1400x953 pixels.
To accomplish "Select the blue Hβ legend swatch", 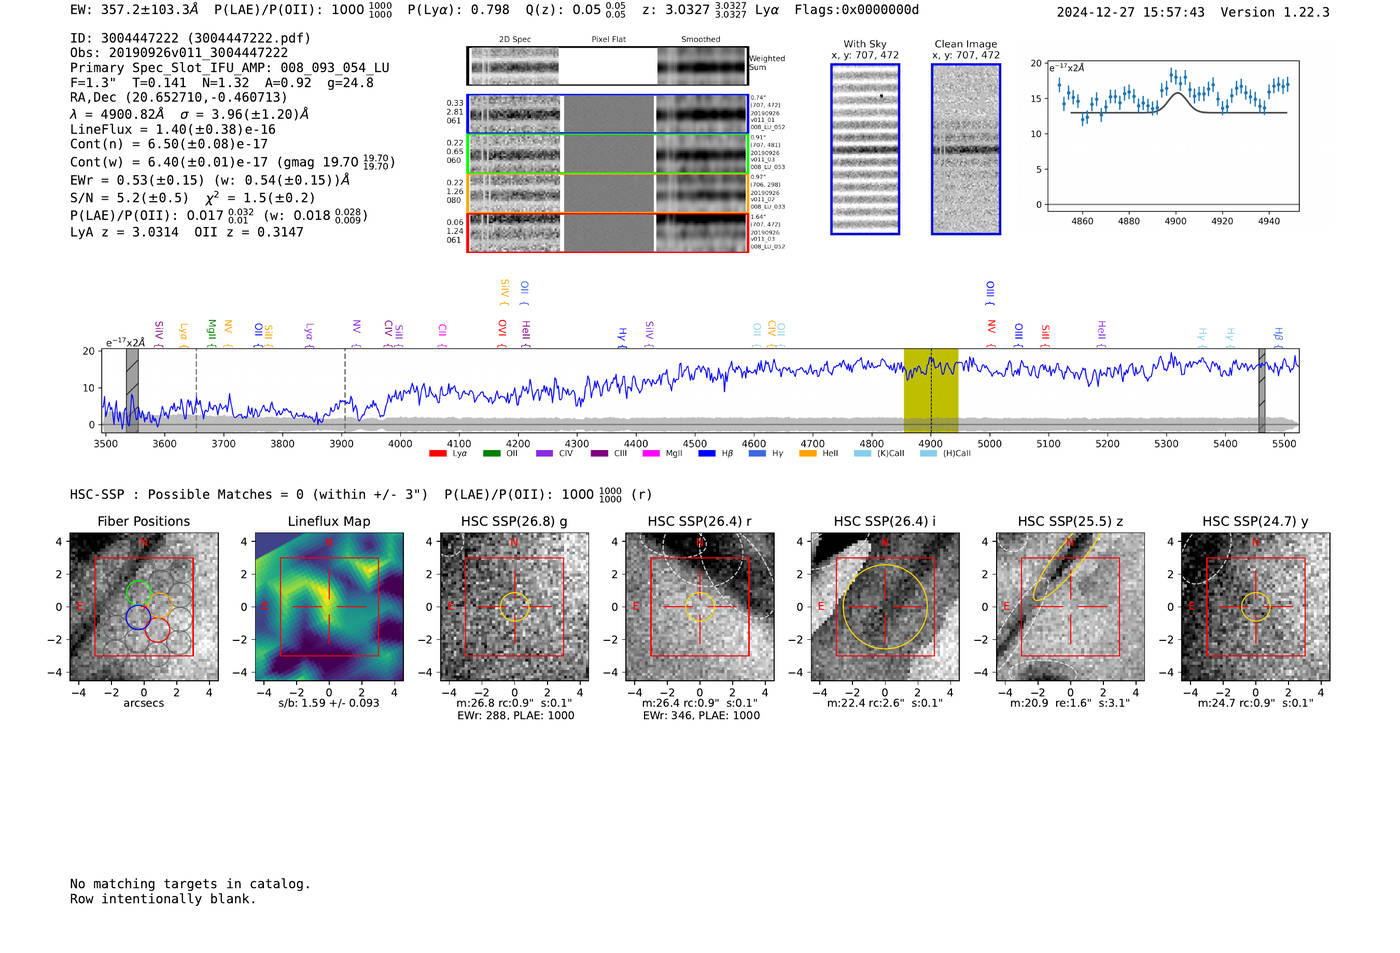I will (707, 454).
